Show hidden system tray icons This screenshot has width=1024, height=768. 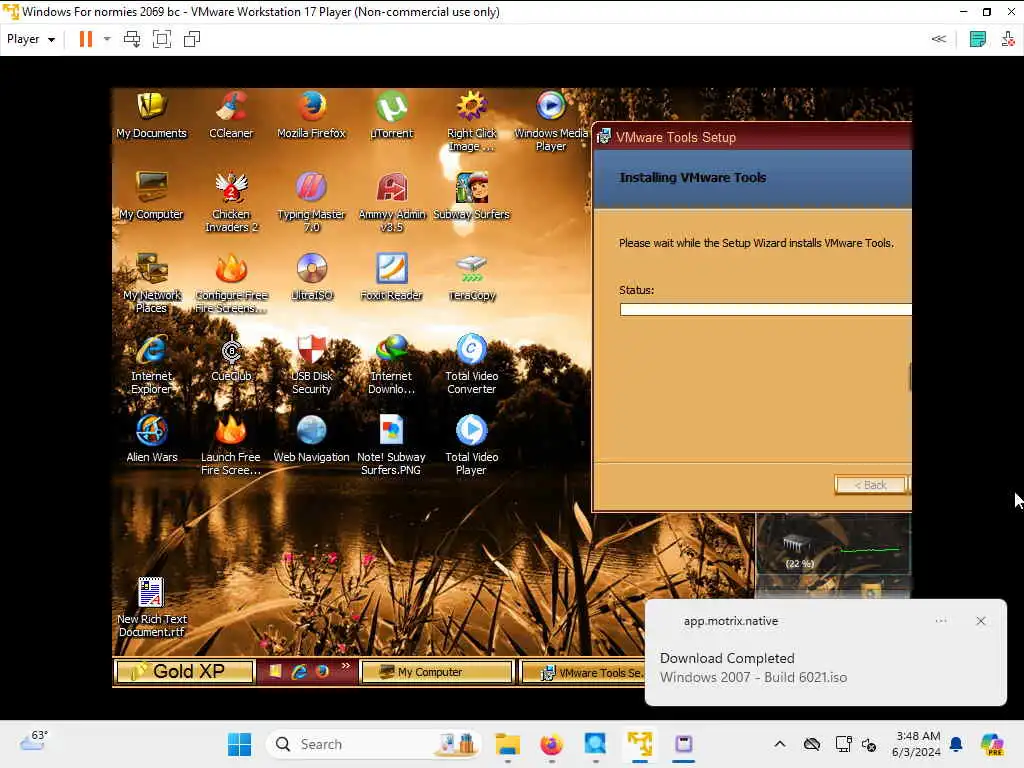[x=780, y=744]
